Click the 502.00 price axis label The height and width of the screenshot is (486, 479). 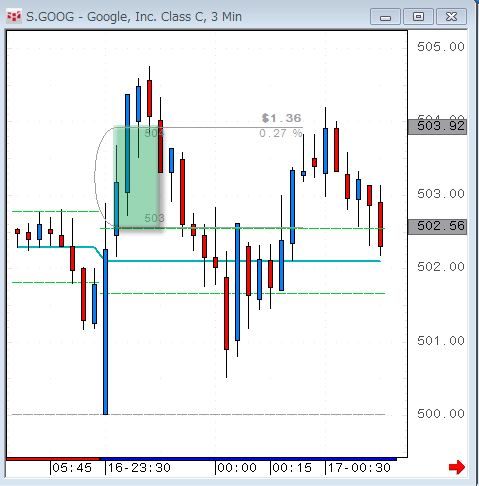pos(441,267)
